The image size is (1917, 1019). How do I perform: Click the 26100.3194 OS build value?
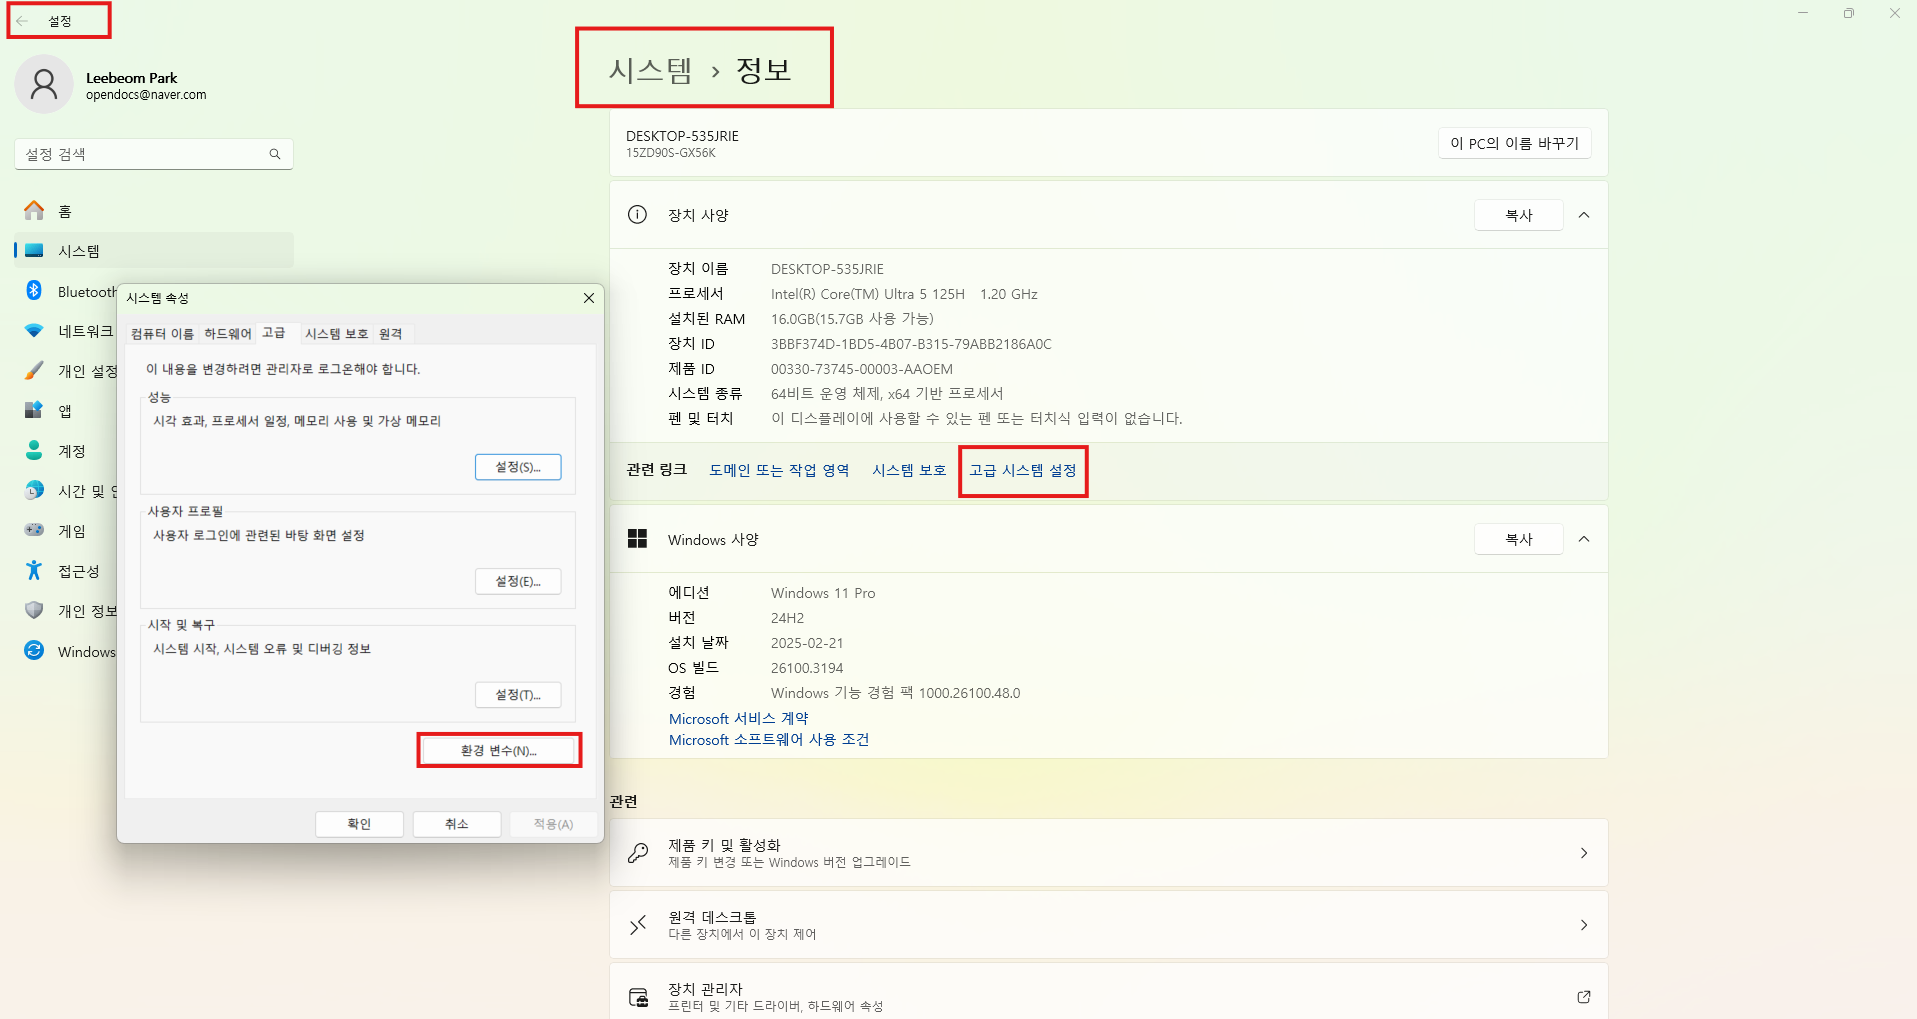pyautogui.click(x=807, y=668)
